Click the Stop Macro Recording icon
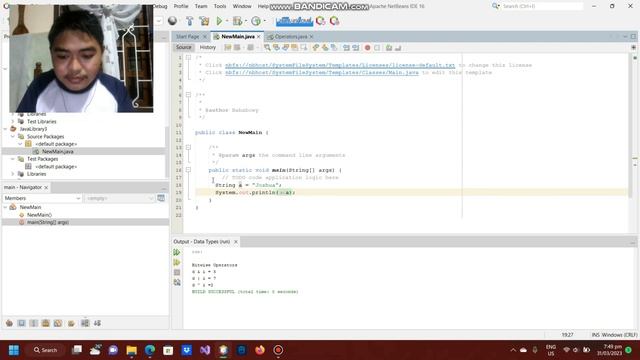 [377, 48]
